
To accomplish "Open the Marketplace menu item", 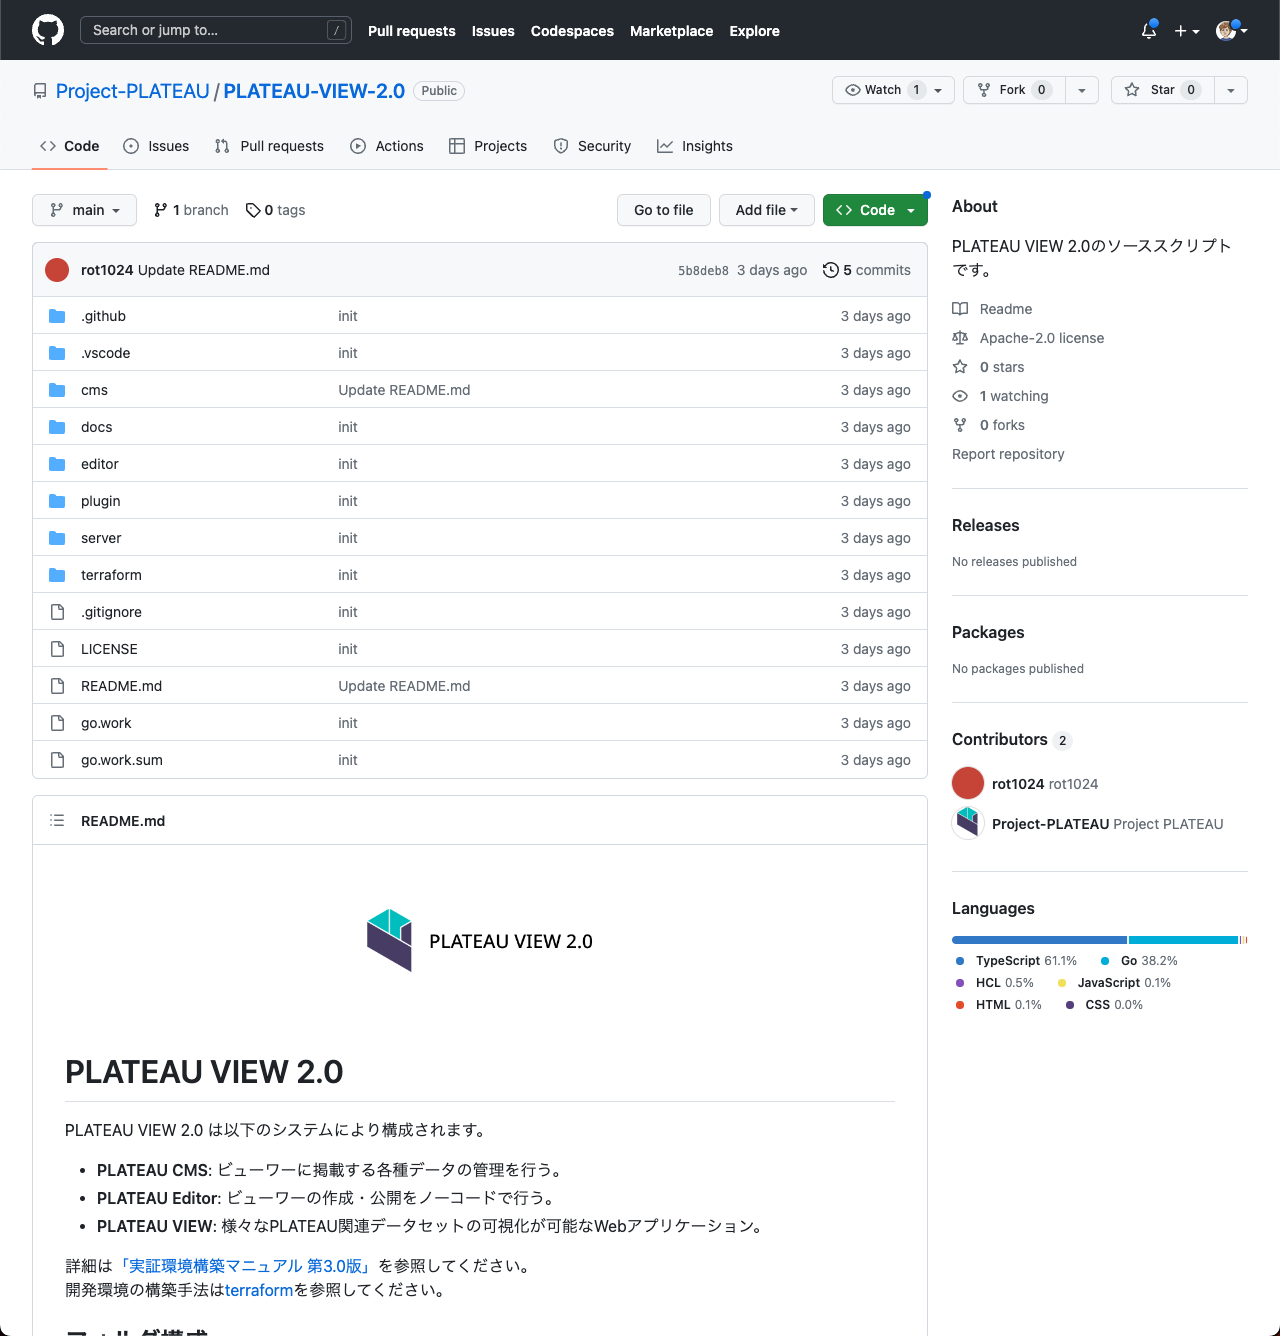I will 671,31.
